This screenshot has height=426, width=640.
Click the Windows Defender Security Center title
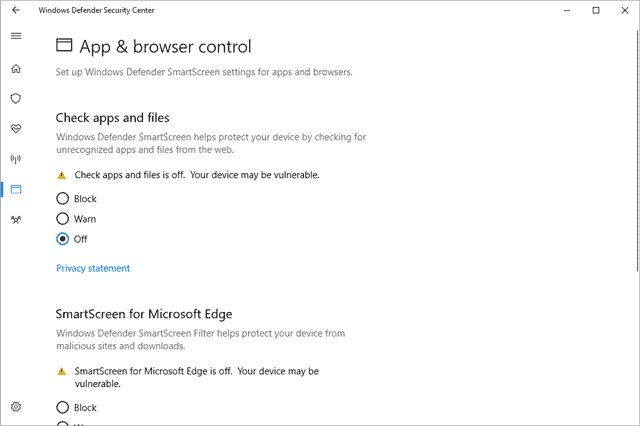coord(96,10)
